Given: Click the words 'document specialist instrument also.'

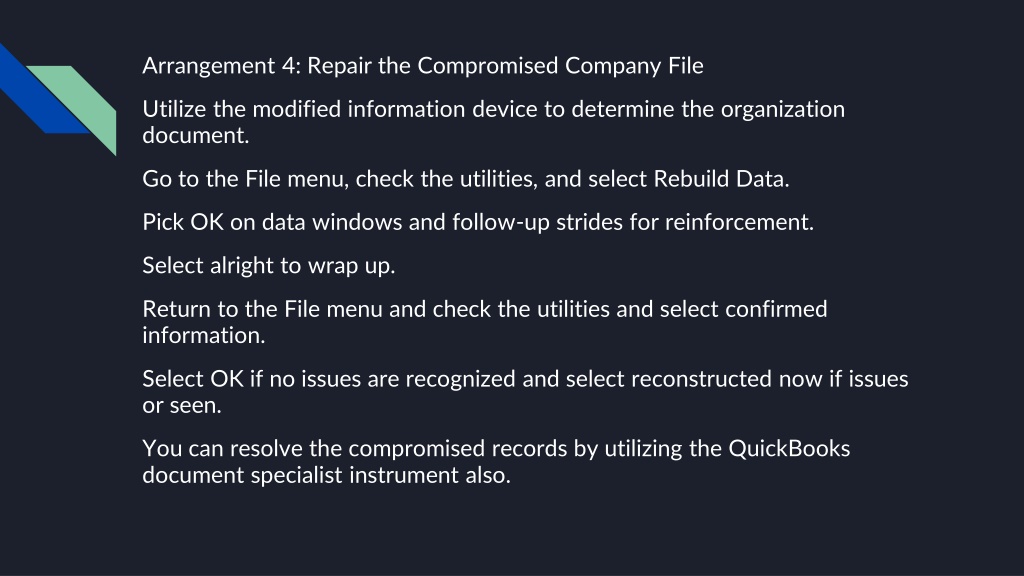Looking at the screenshot, I should coord(327,475).
